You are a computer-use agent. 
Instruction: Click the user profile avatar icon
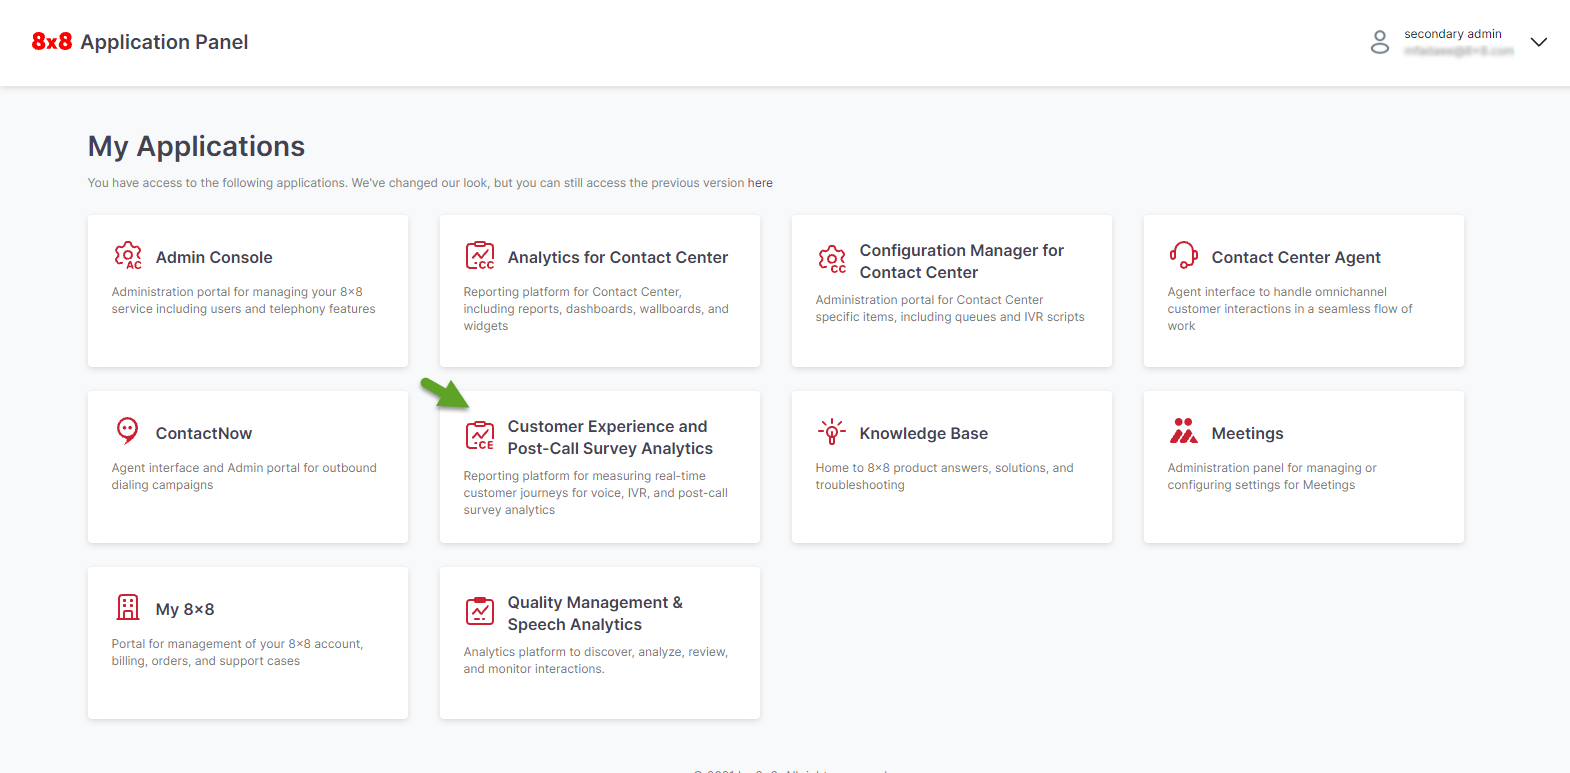[x=1380, y=42]
